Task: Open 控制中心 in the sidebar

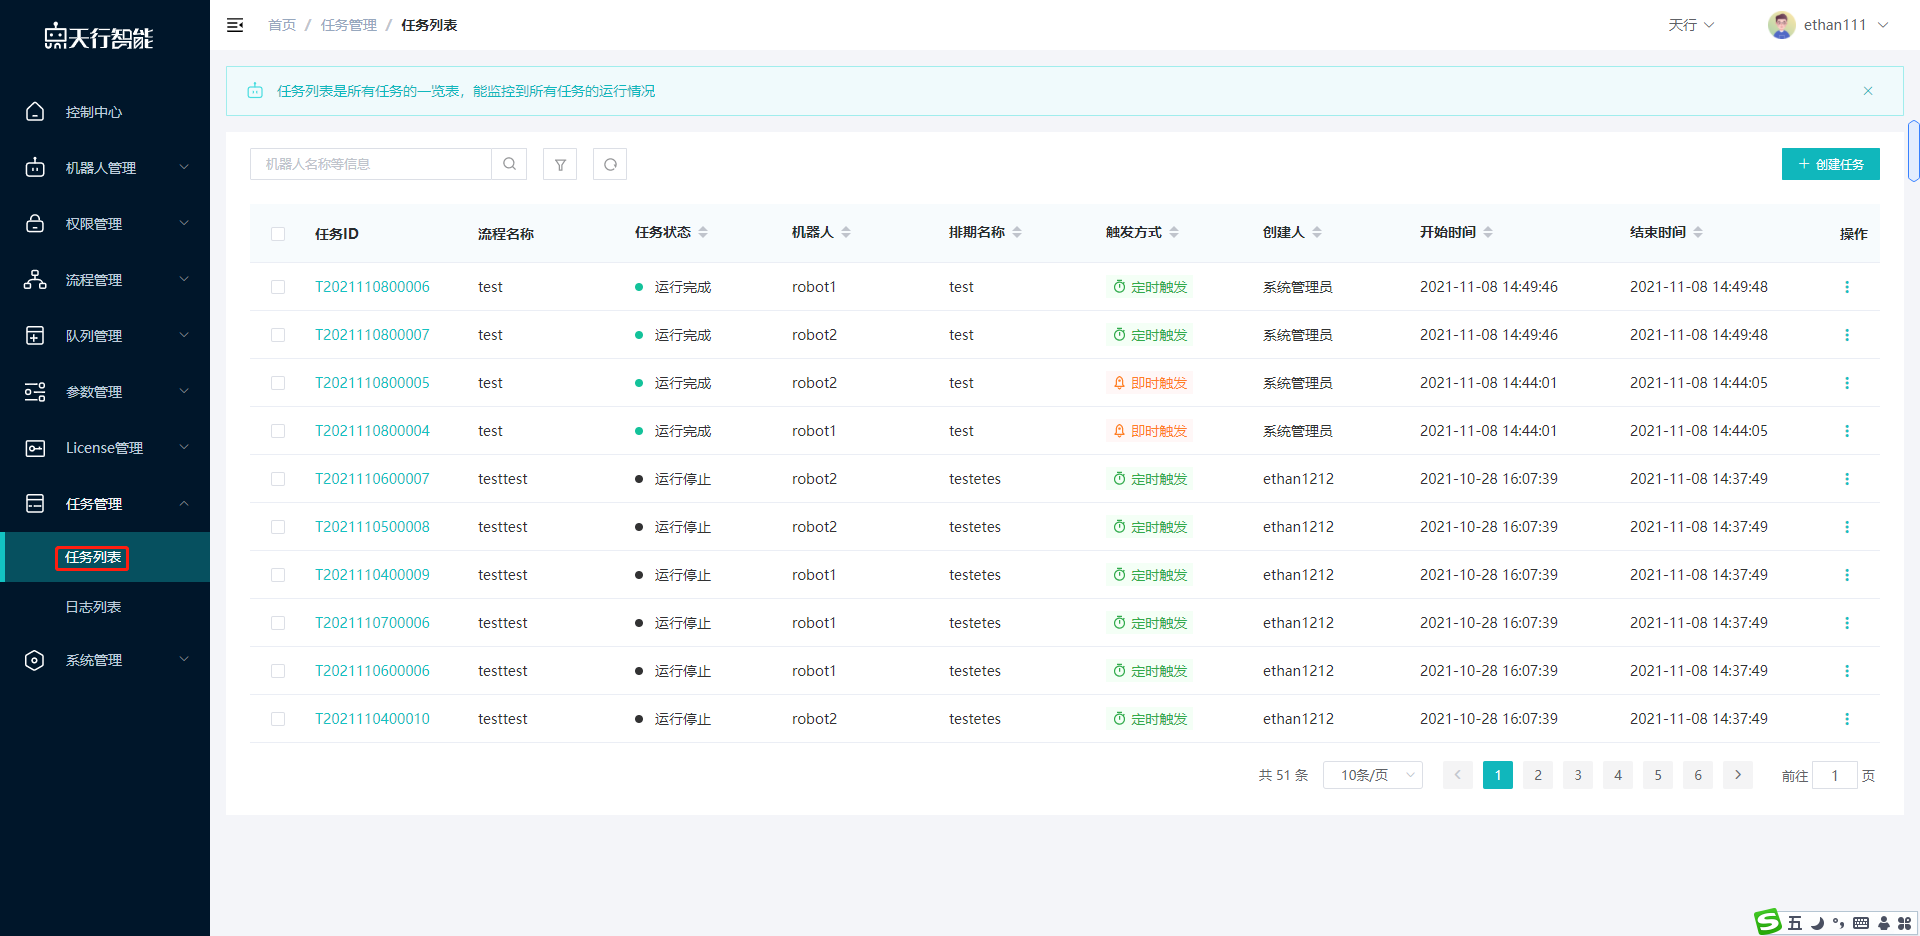Action: tap(105, 112)
